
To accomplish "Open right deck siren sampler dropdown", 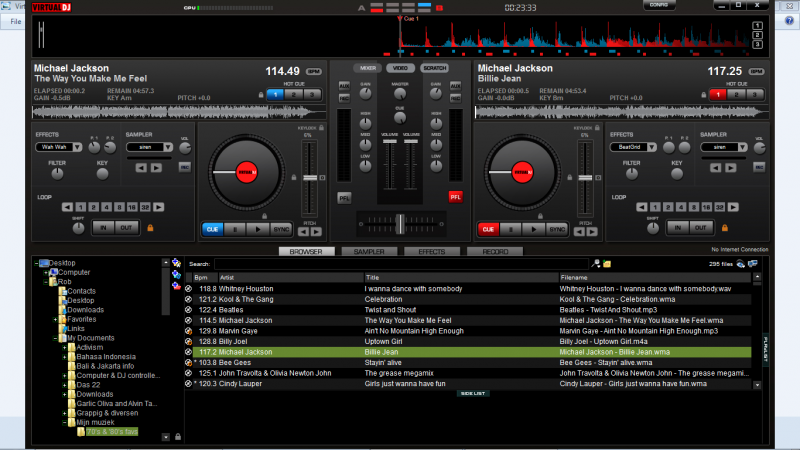I will tap(742, 147).
